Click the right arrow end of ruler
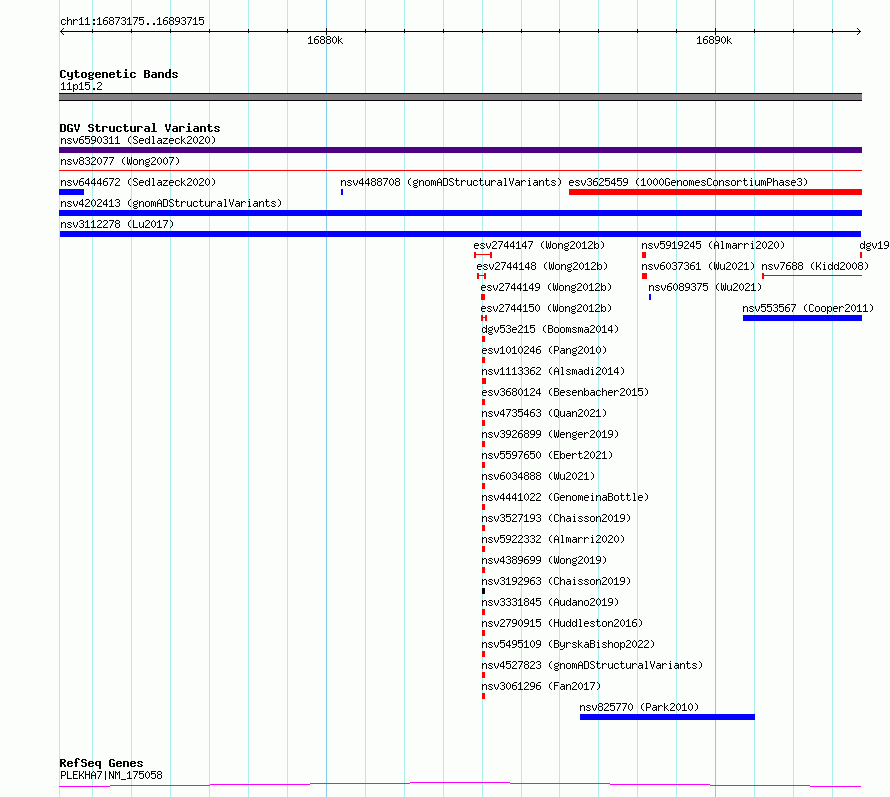Screen dimensions: 890x797 [x=859, y=31]
